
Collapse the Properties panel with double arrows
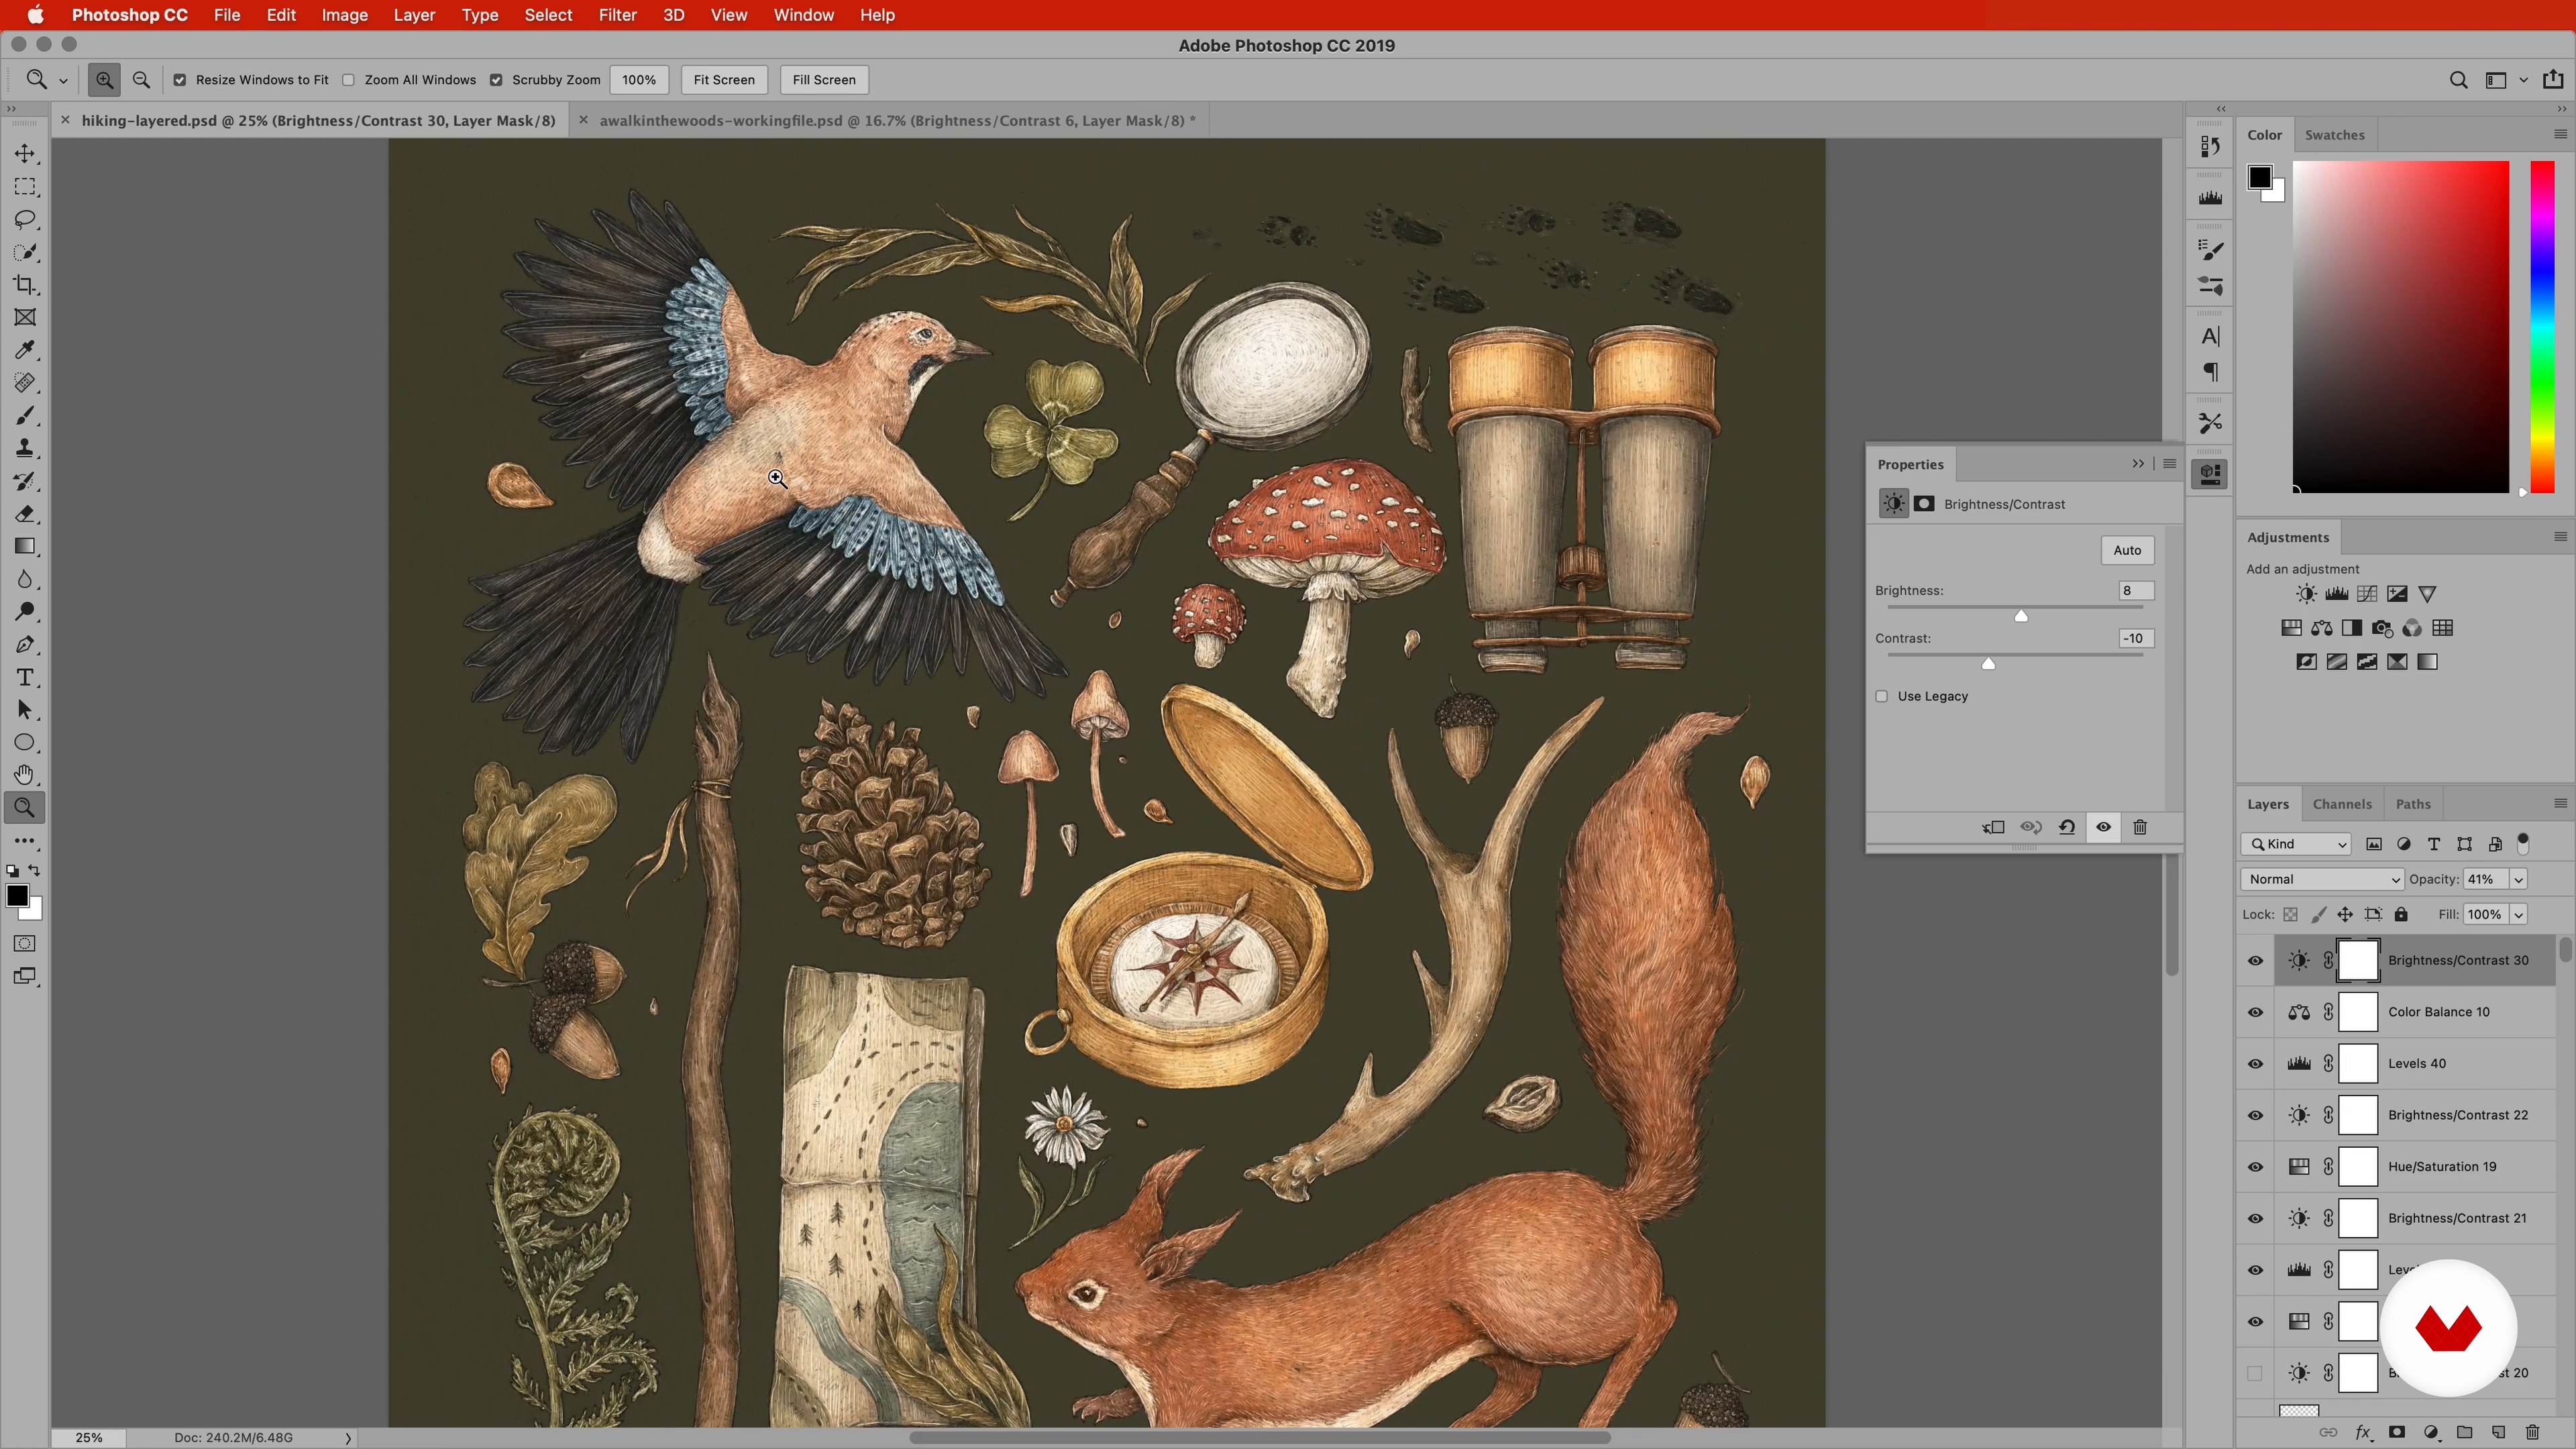pos(2138,464)
